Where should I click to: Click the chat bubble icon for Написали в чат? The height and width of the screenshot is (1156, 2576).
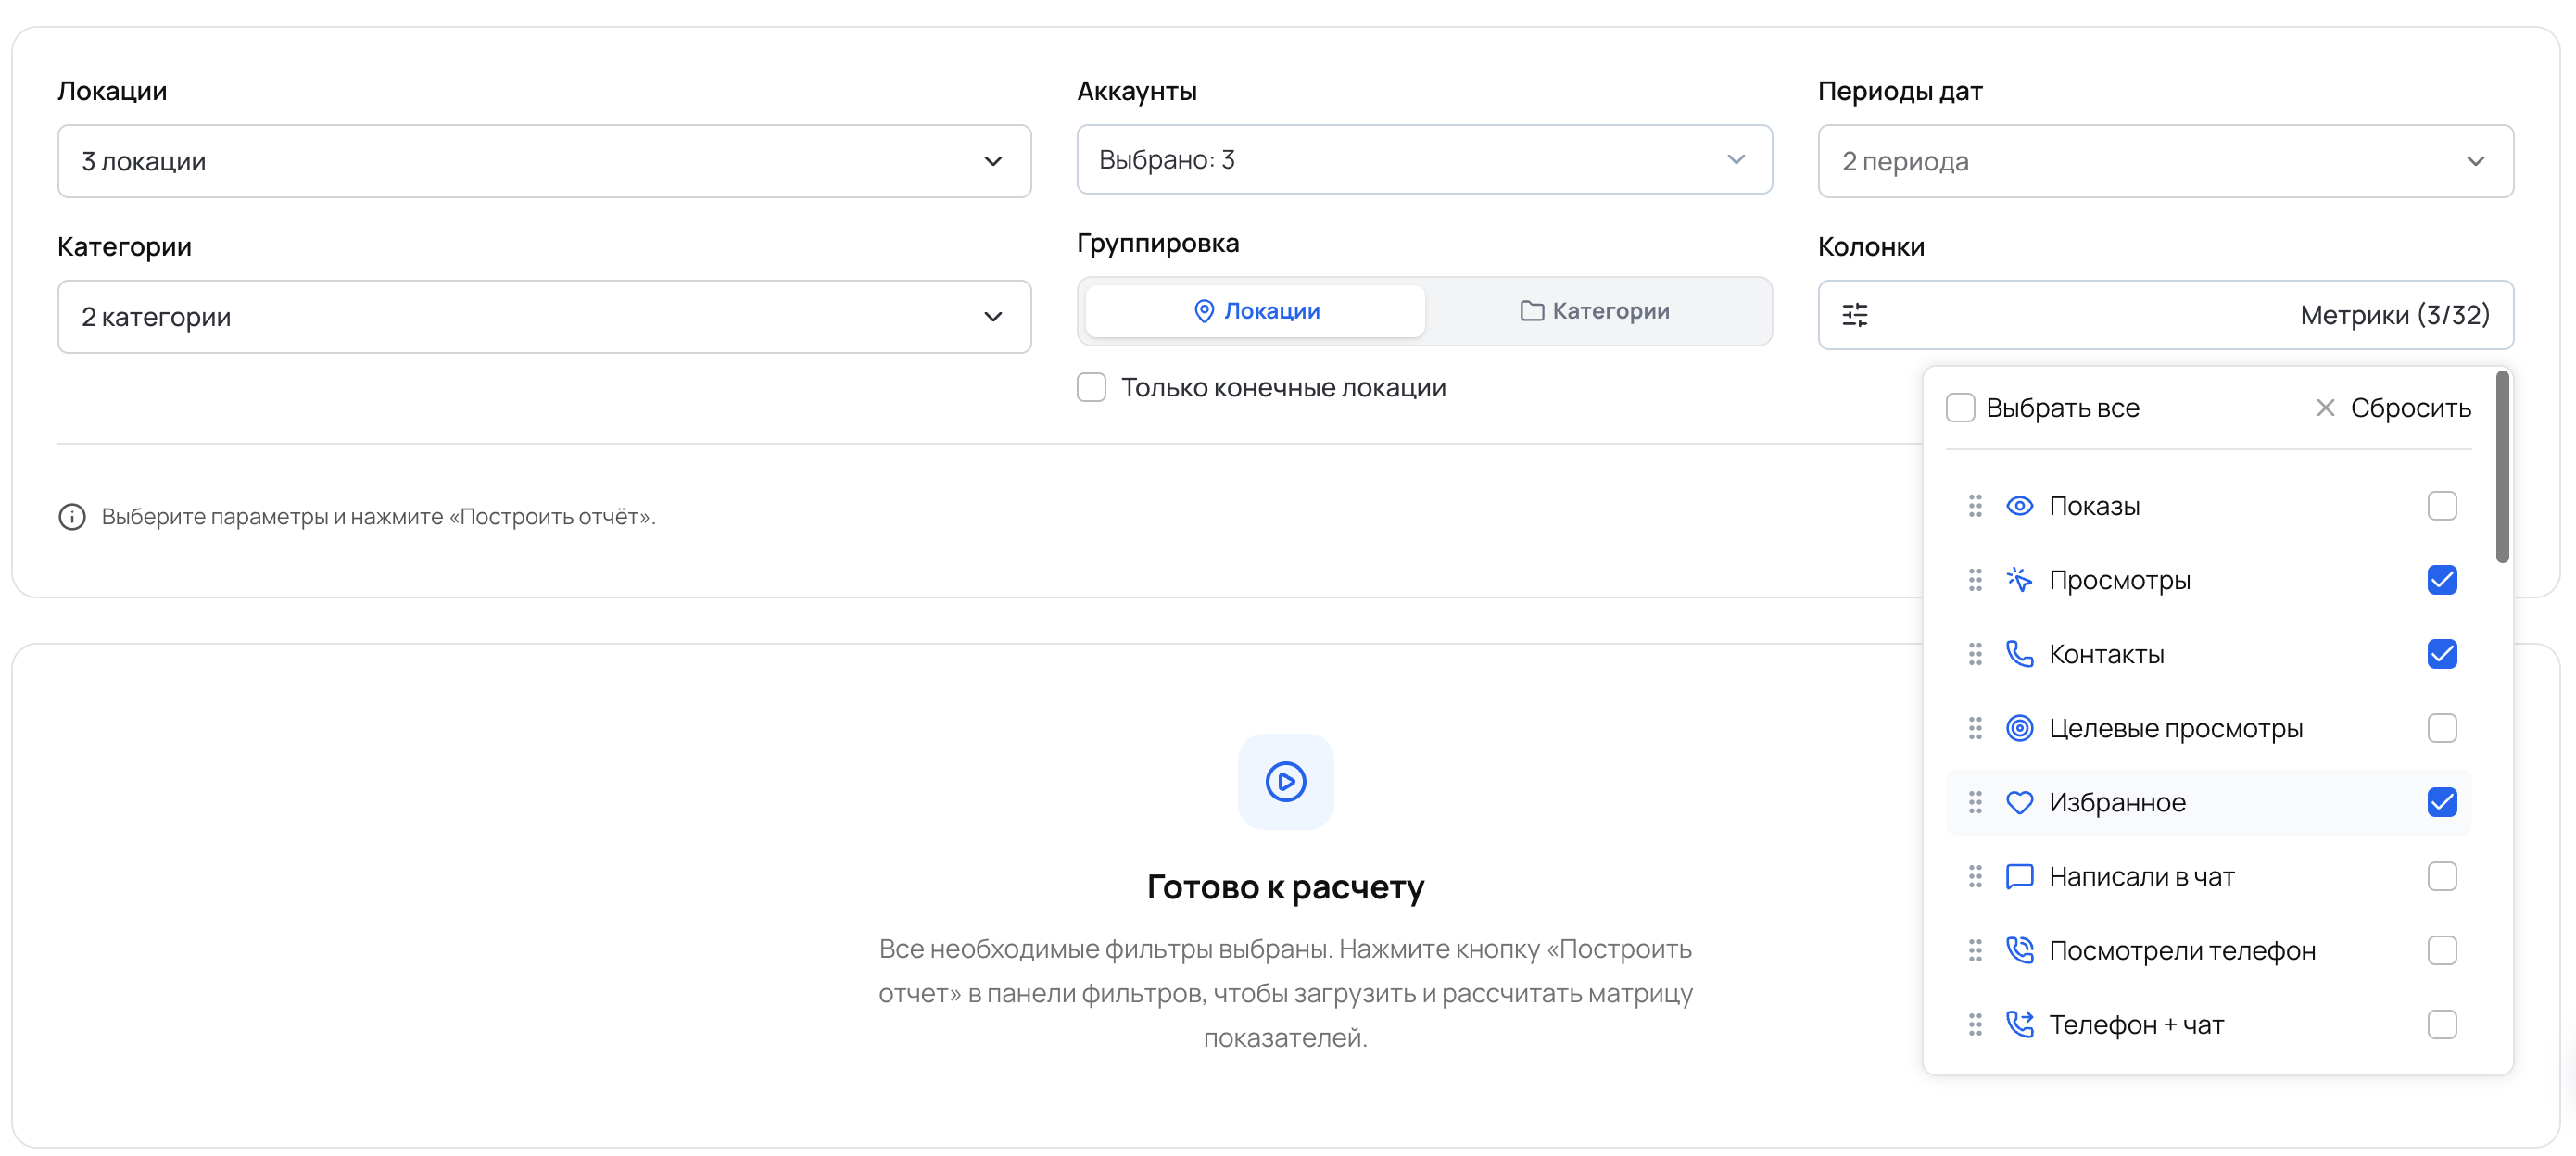click(x=2019, y=876)
